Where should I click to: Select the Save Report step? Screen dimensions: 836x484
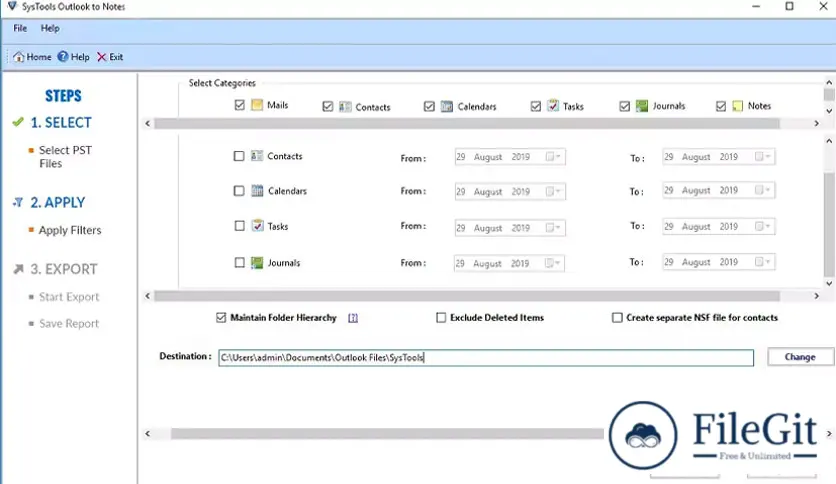click(x=69, y=324)
